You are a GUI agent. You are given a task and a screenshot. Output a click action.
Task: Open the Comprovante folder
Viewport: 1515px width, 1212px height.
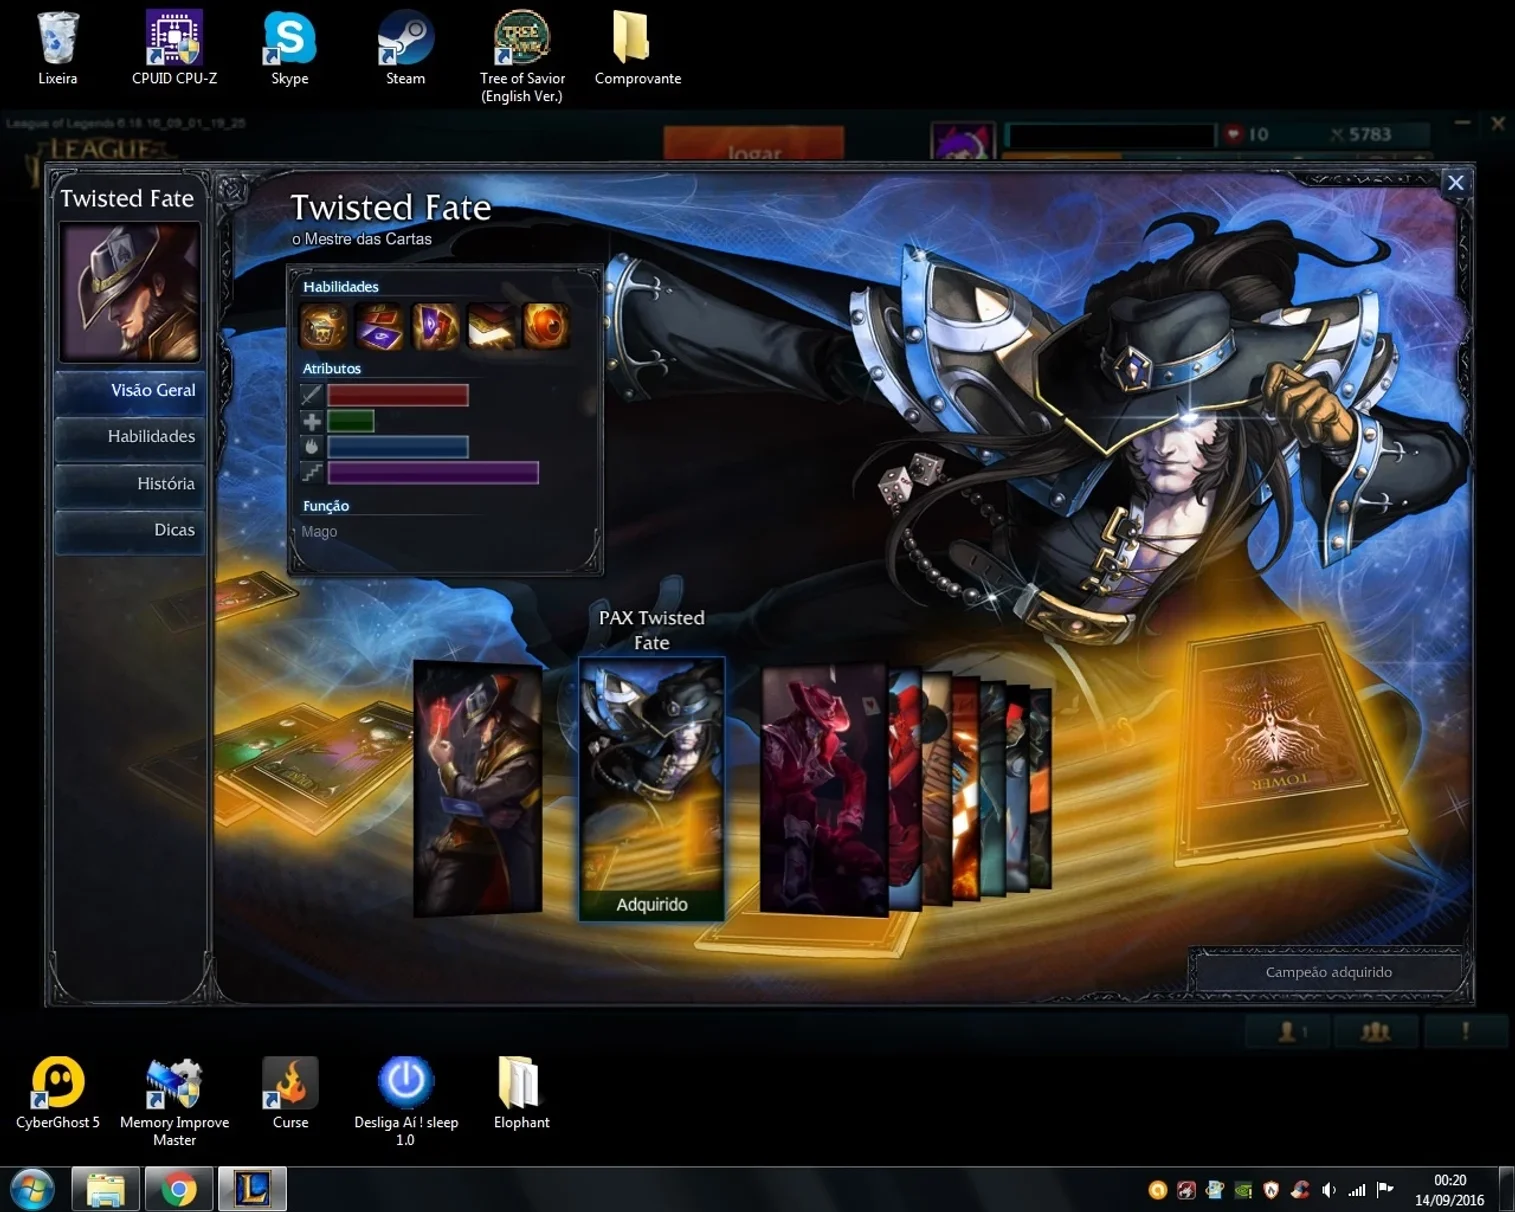coord(638,48)
